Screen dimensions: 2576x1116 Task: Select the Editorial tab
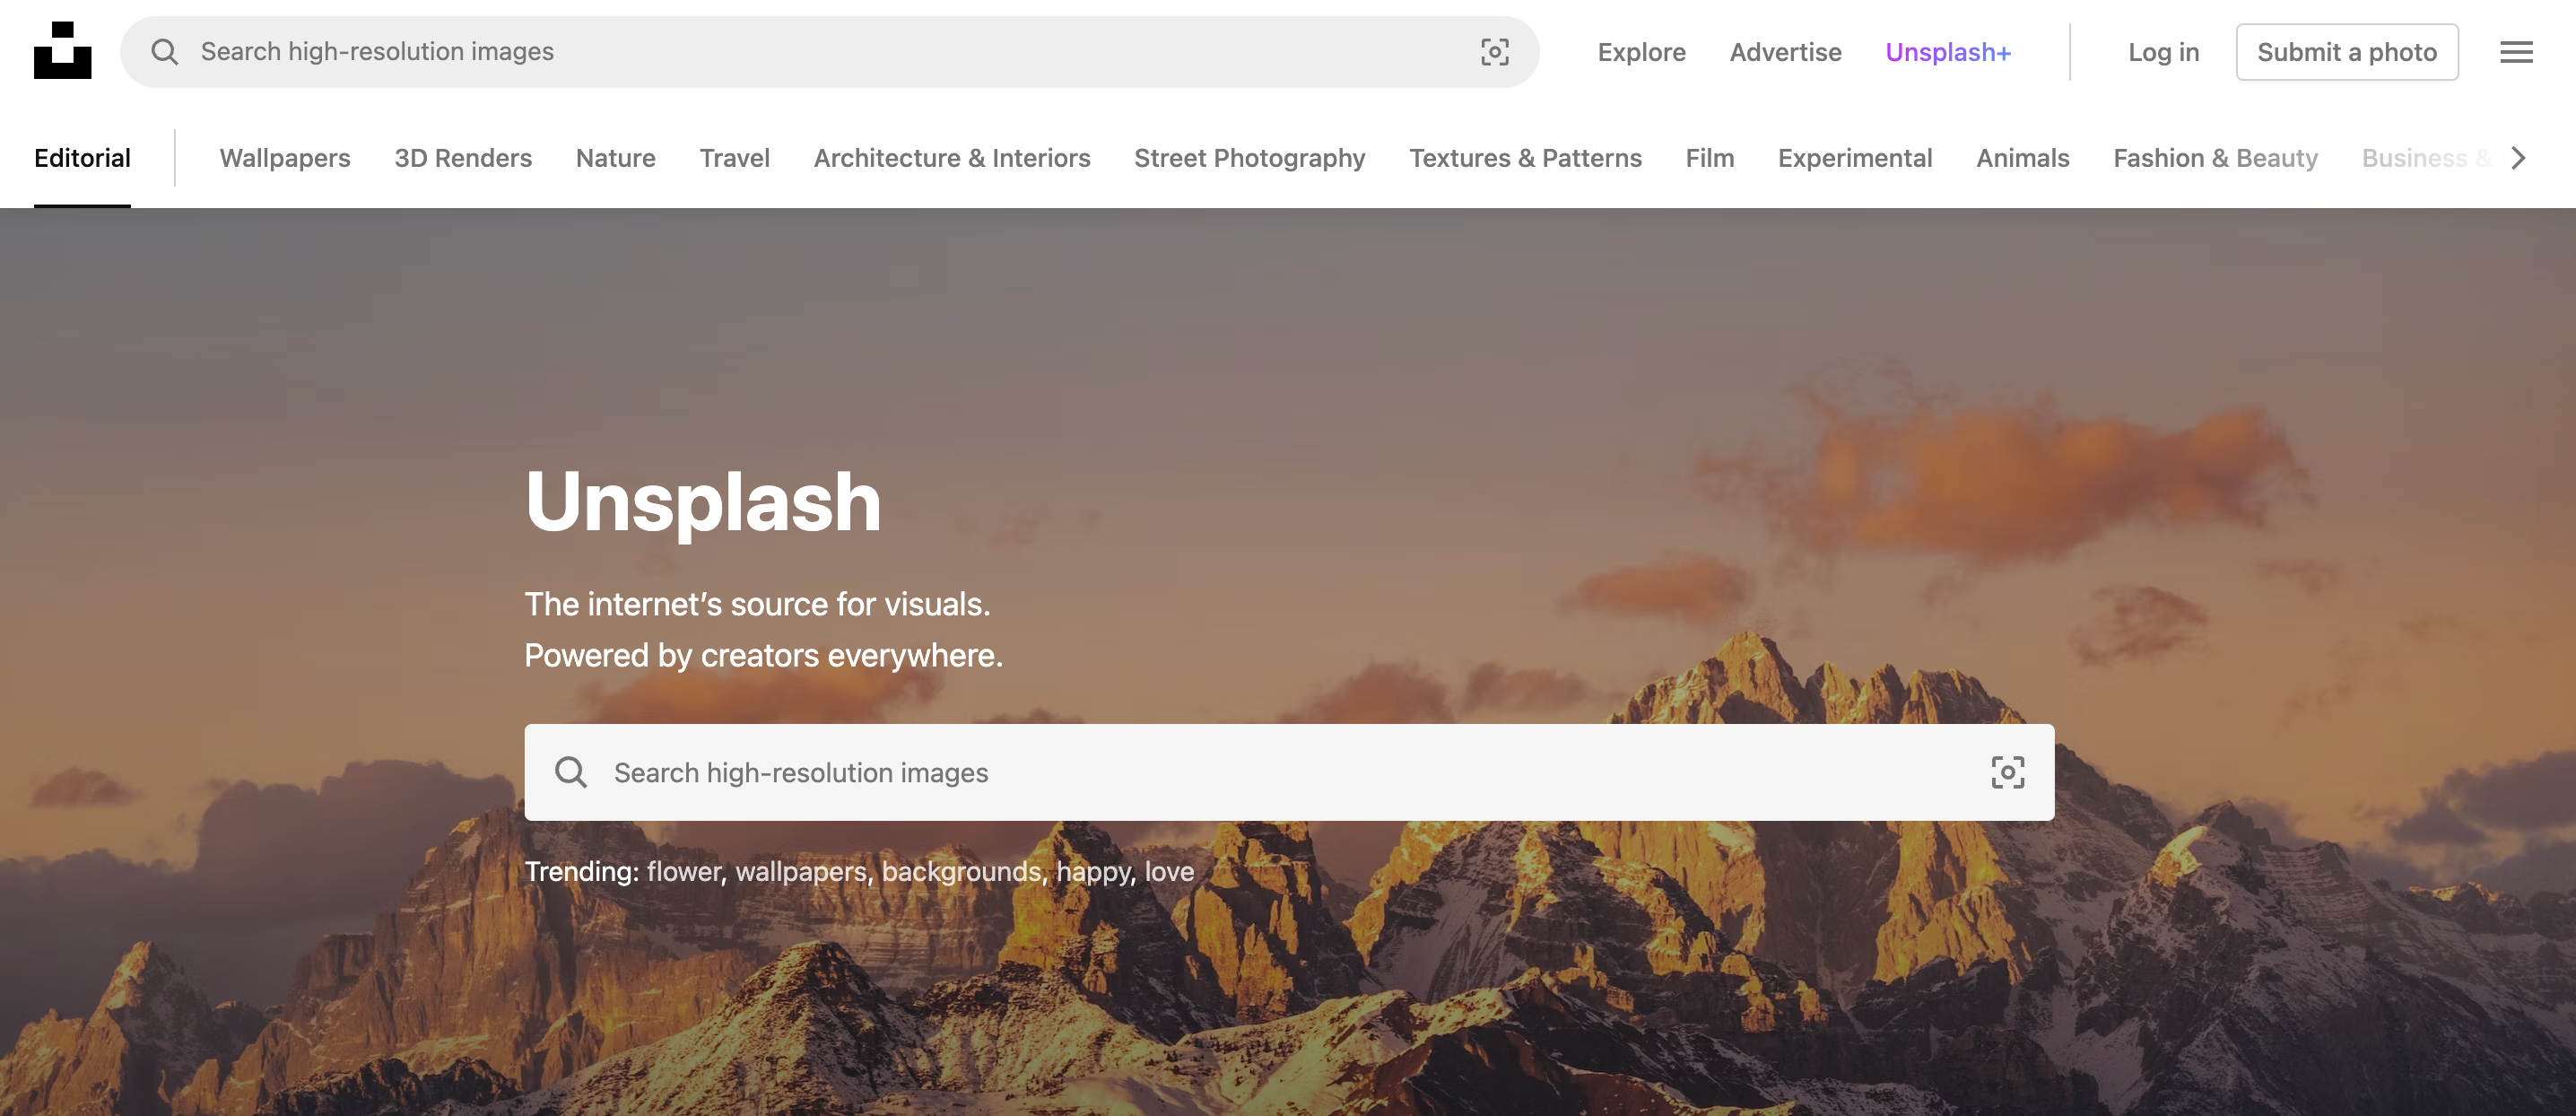[x=82, y=158]
